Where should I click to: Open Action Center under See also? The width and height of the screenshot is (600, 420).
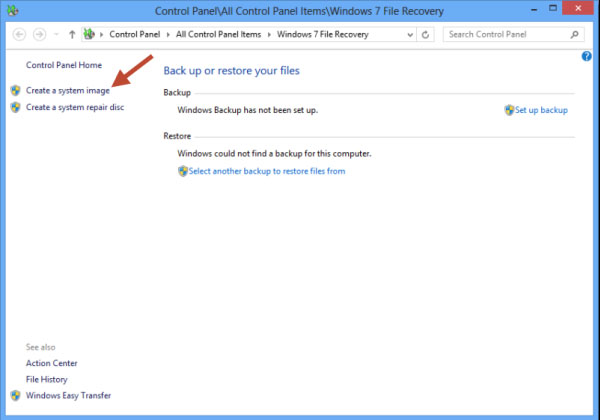coord(52,363)
